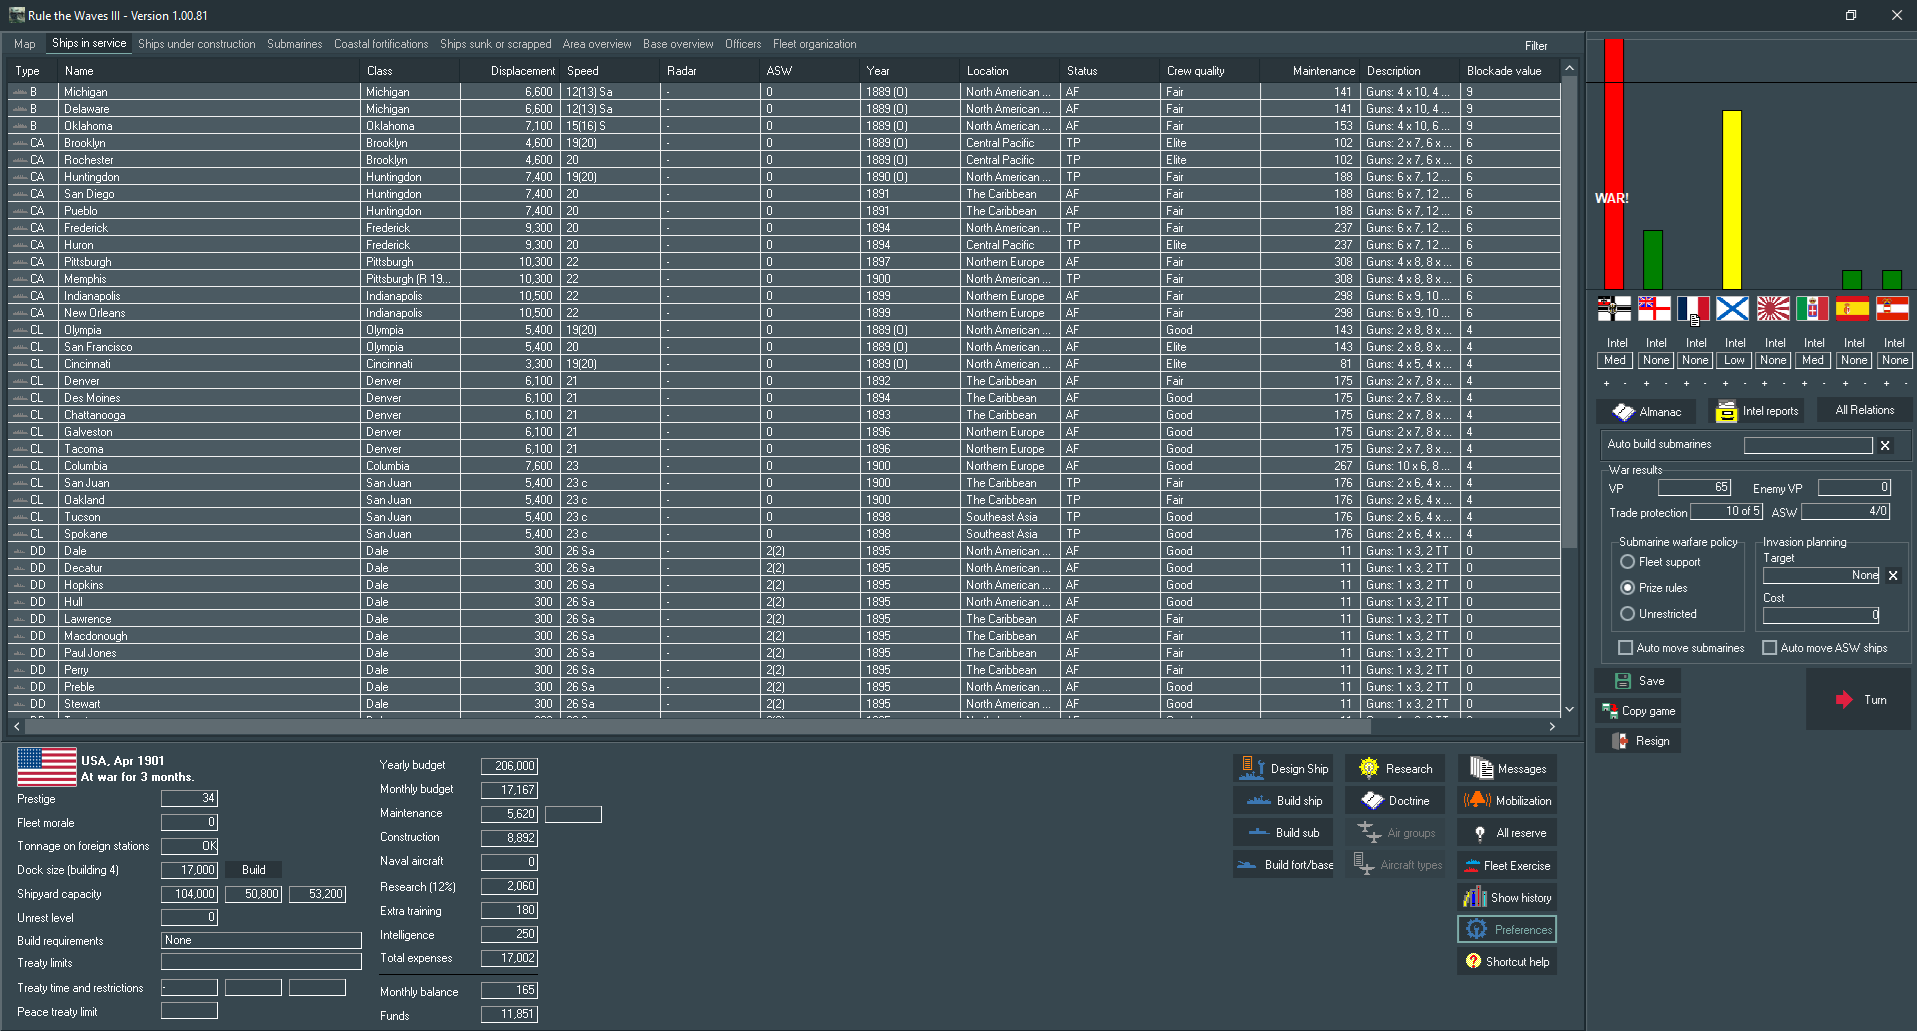Open the Fleet organization tab
Image resolution: width=1917 pixels, height=1031 pixels.
pyautogui.click(x=815, y=44)
